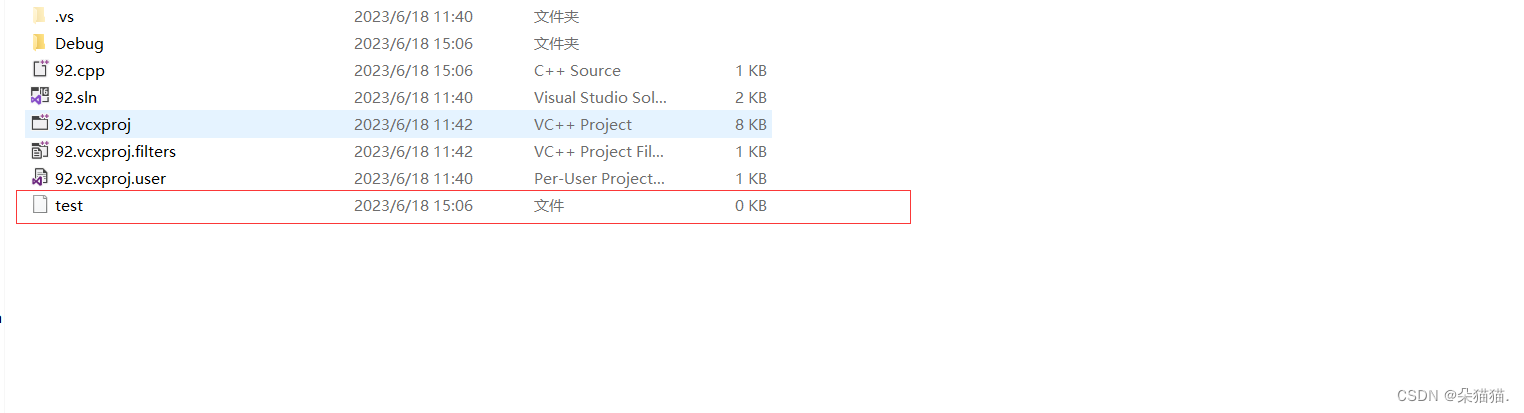1524x413 pixels.
Task: Click the .vs folder name
Action: pyautogui.click(x=65, y=17)
